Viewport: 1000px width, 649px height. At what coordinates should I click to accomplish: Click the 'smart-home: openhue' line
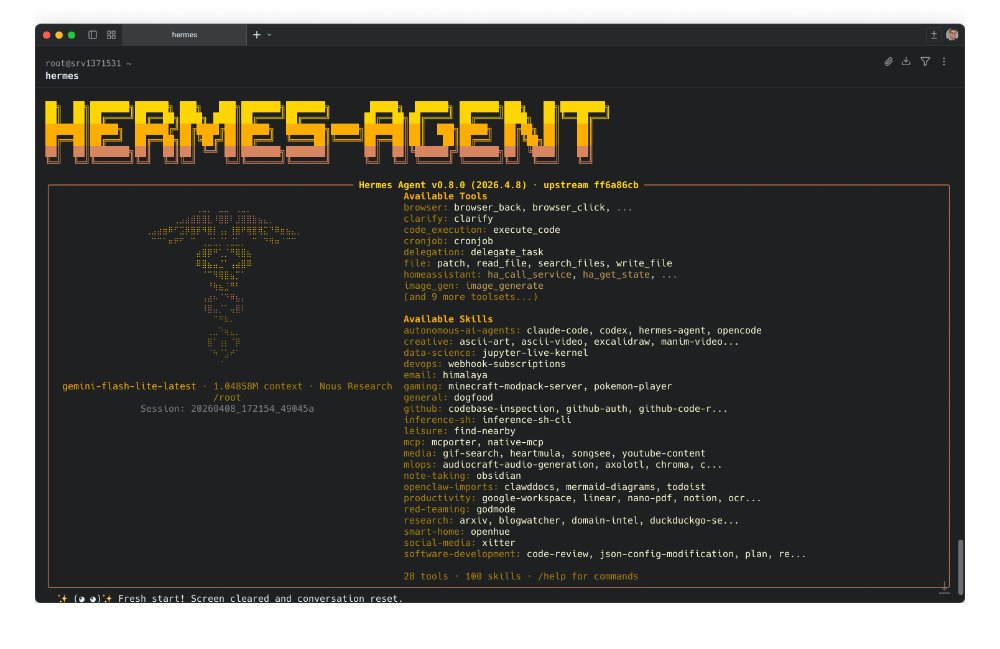[456, 532]
